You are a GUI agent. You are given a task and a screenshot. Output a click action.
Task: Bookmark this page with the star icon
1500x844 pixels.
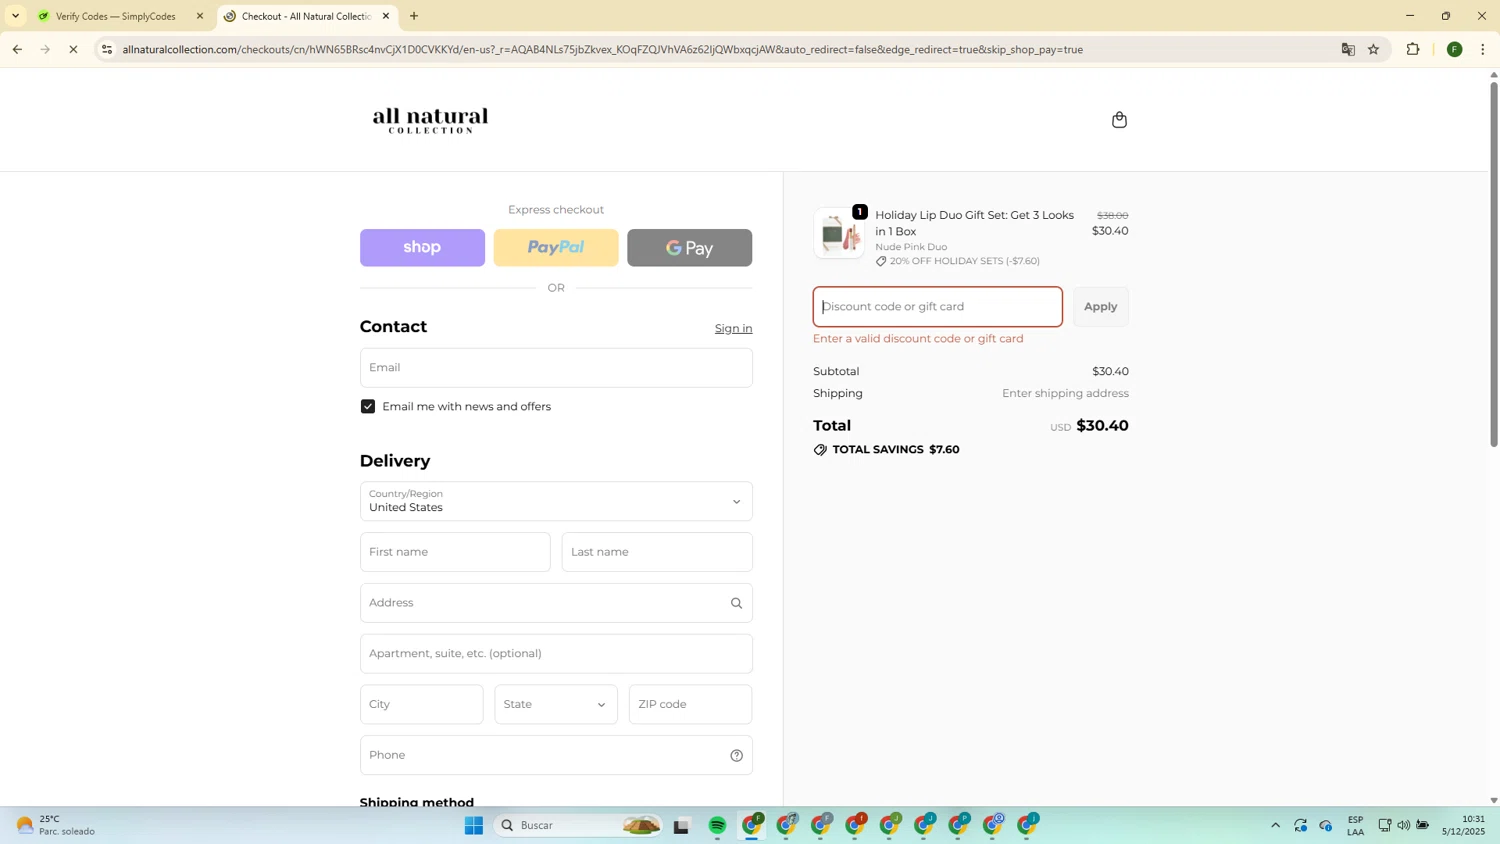tap(1374, 49)
